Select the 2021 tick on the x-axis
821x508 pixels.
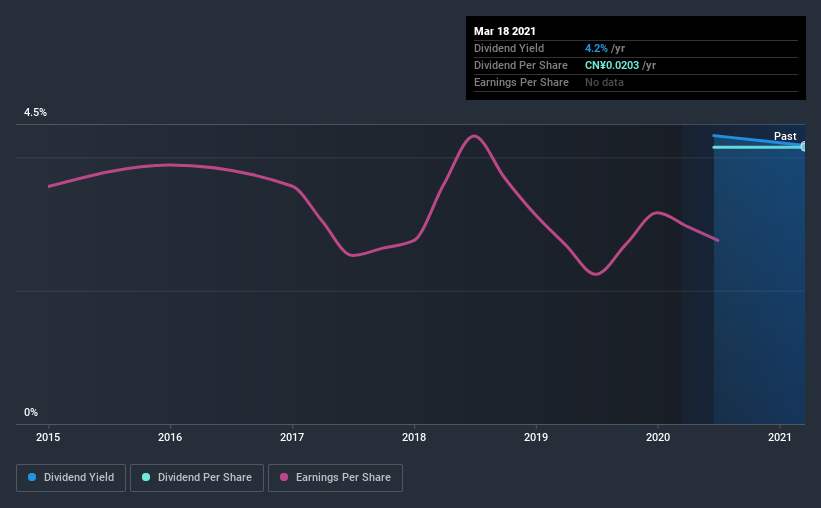click(x=780, y=437)
